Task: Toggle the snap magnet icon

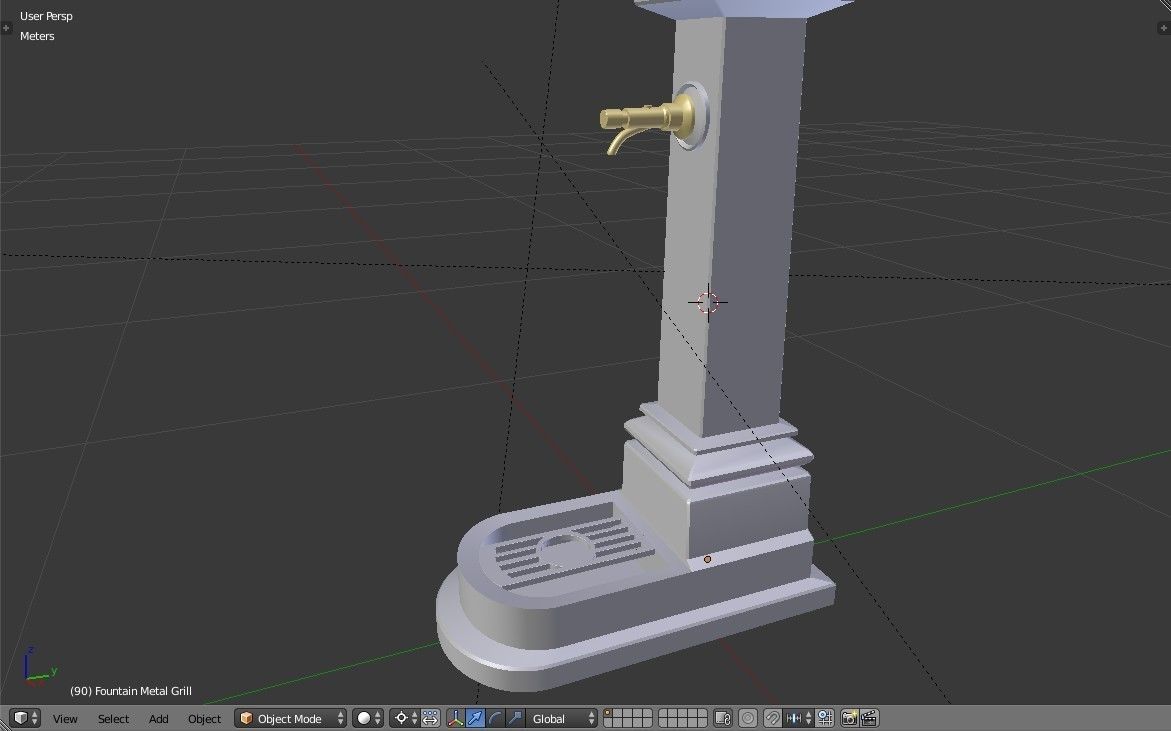Action: point(773,718)
